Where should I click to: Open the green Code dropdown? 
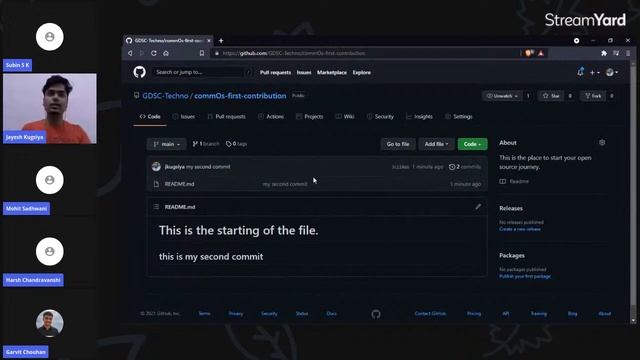pos(472,144)
